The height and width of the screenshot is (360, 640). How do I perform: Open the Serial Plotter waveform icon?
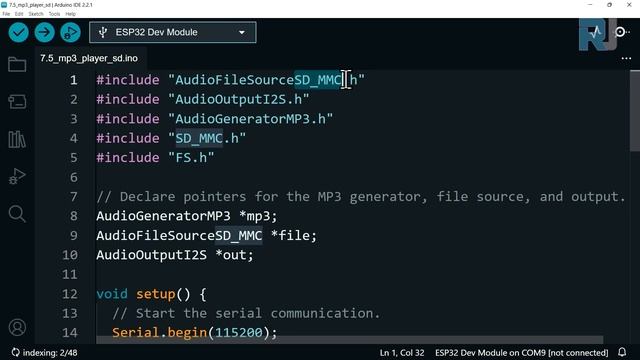[x=595, y=32]
